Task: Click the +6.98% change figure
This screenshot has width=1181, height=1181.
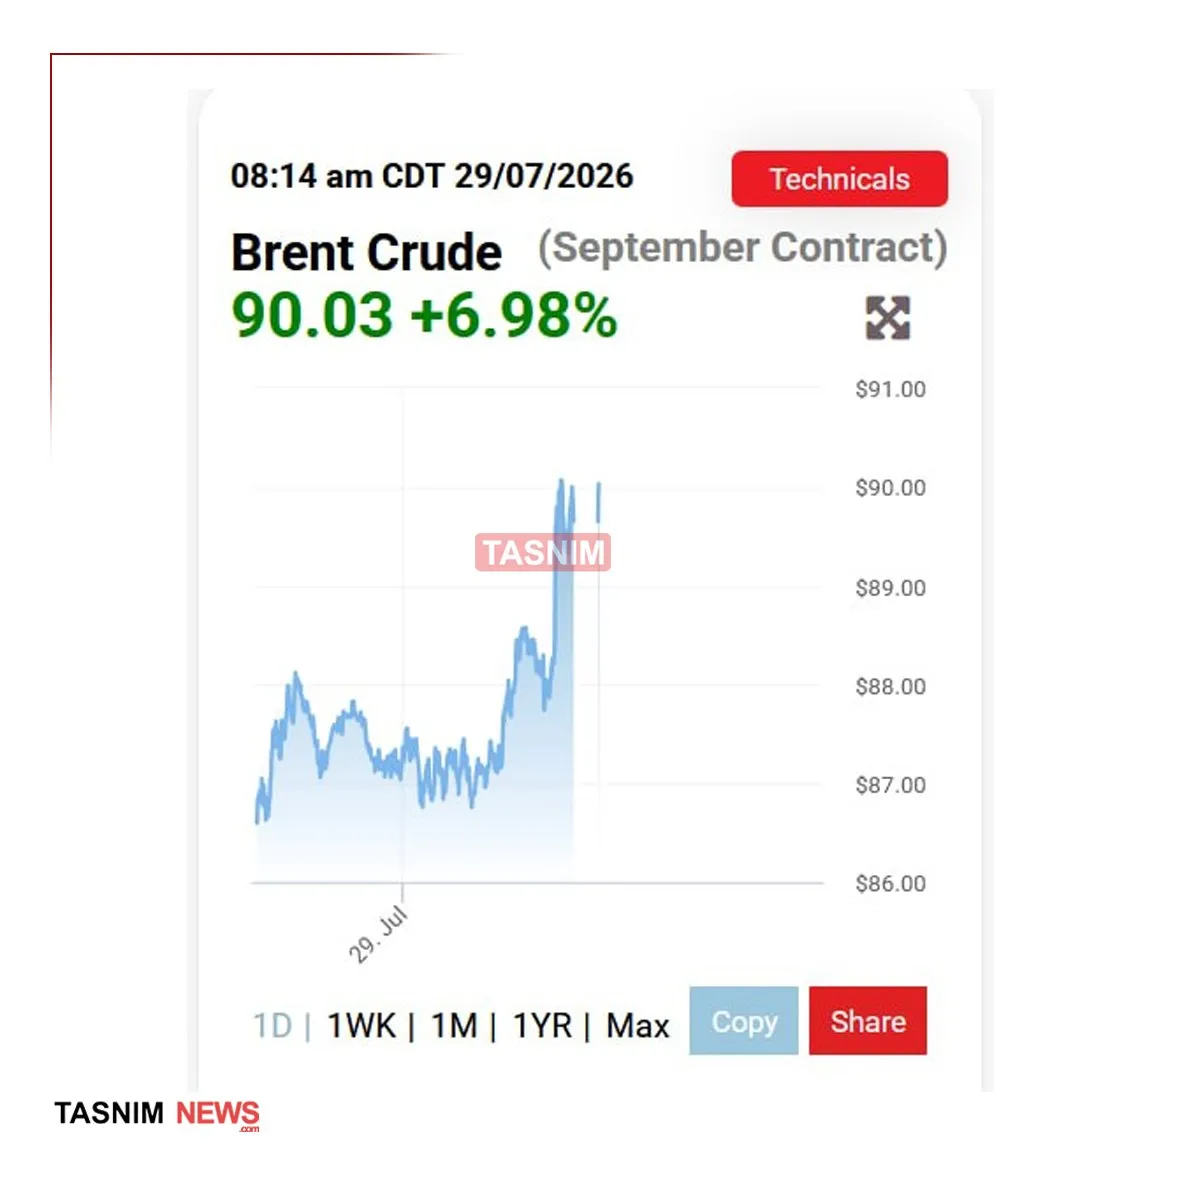Action: click(514, 315)
